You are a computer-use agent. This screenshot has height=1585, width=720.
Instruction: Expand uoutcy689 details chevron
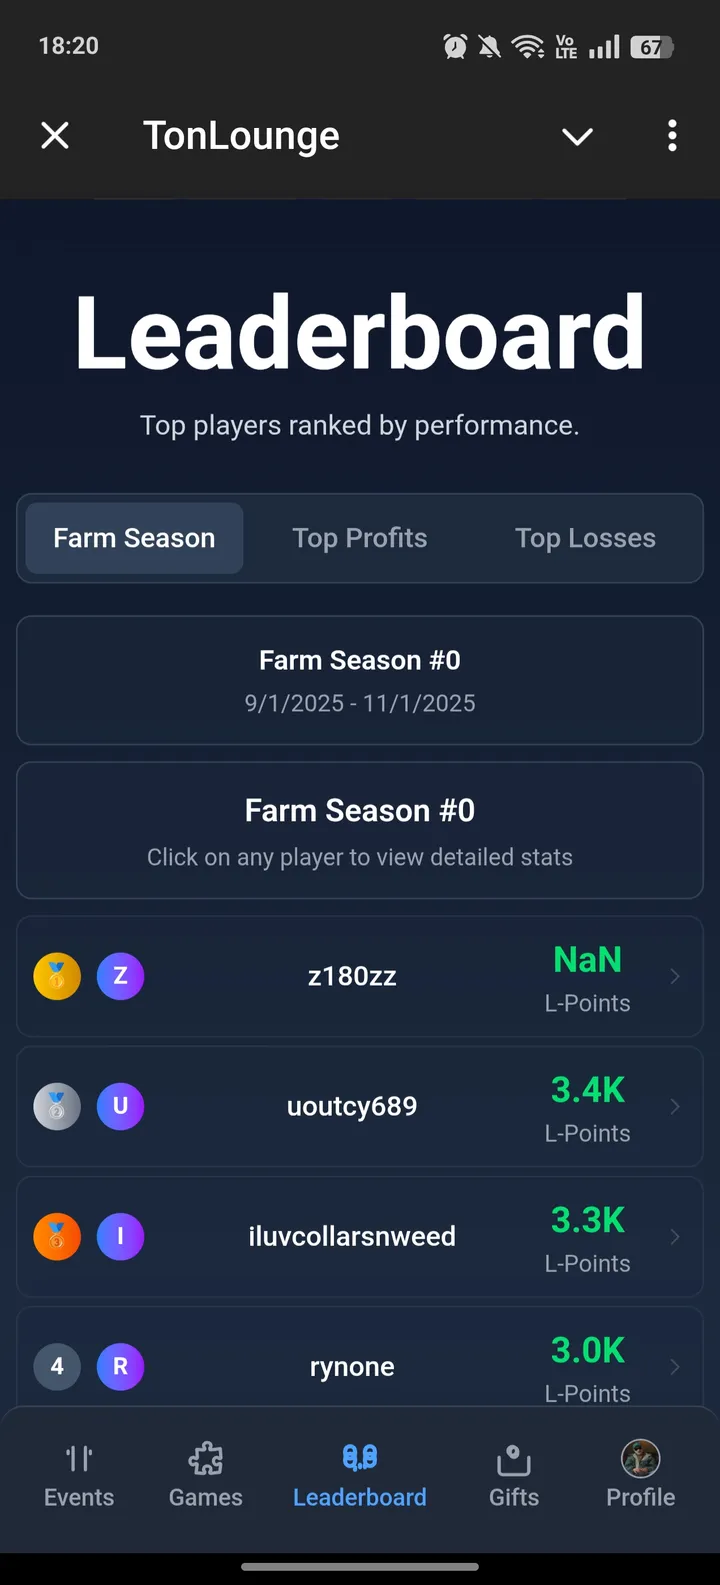click(x=675, y=1107)
